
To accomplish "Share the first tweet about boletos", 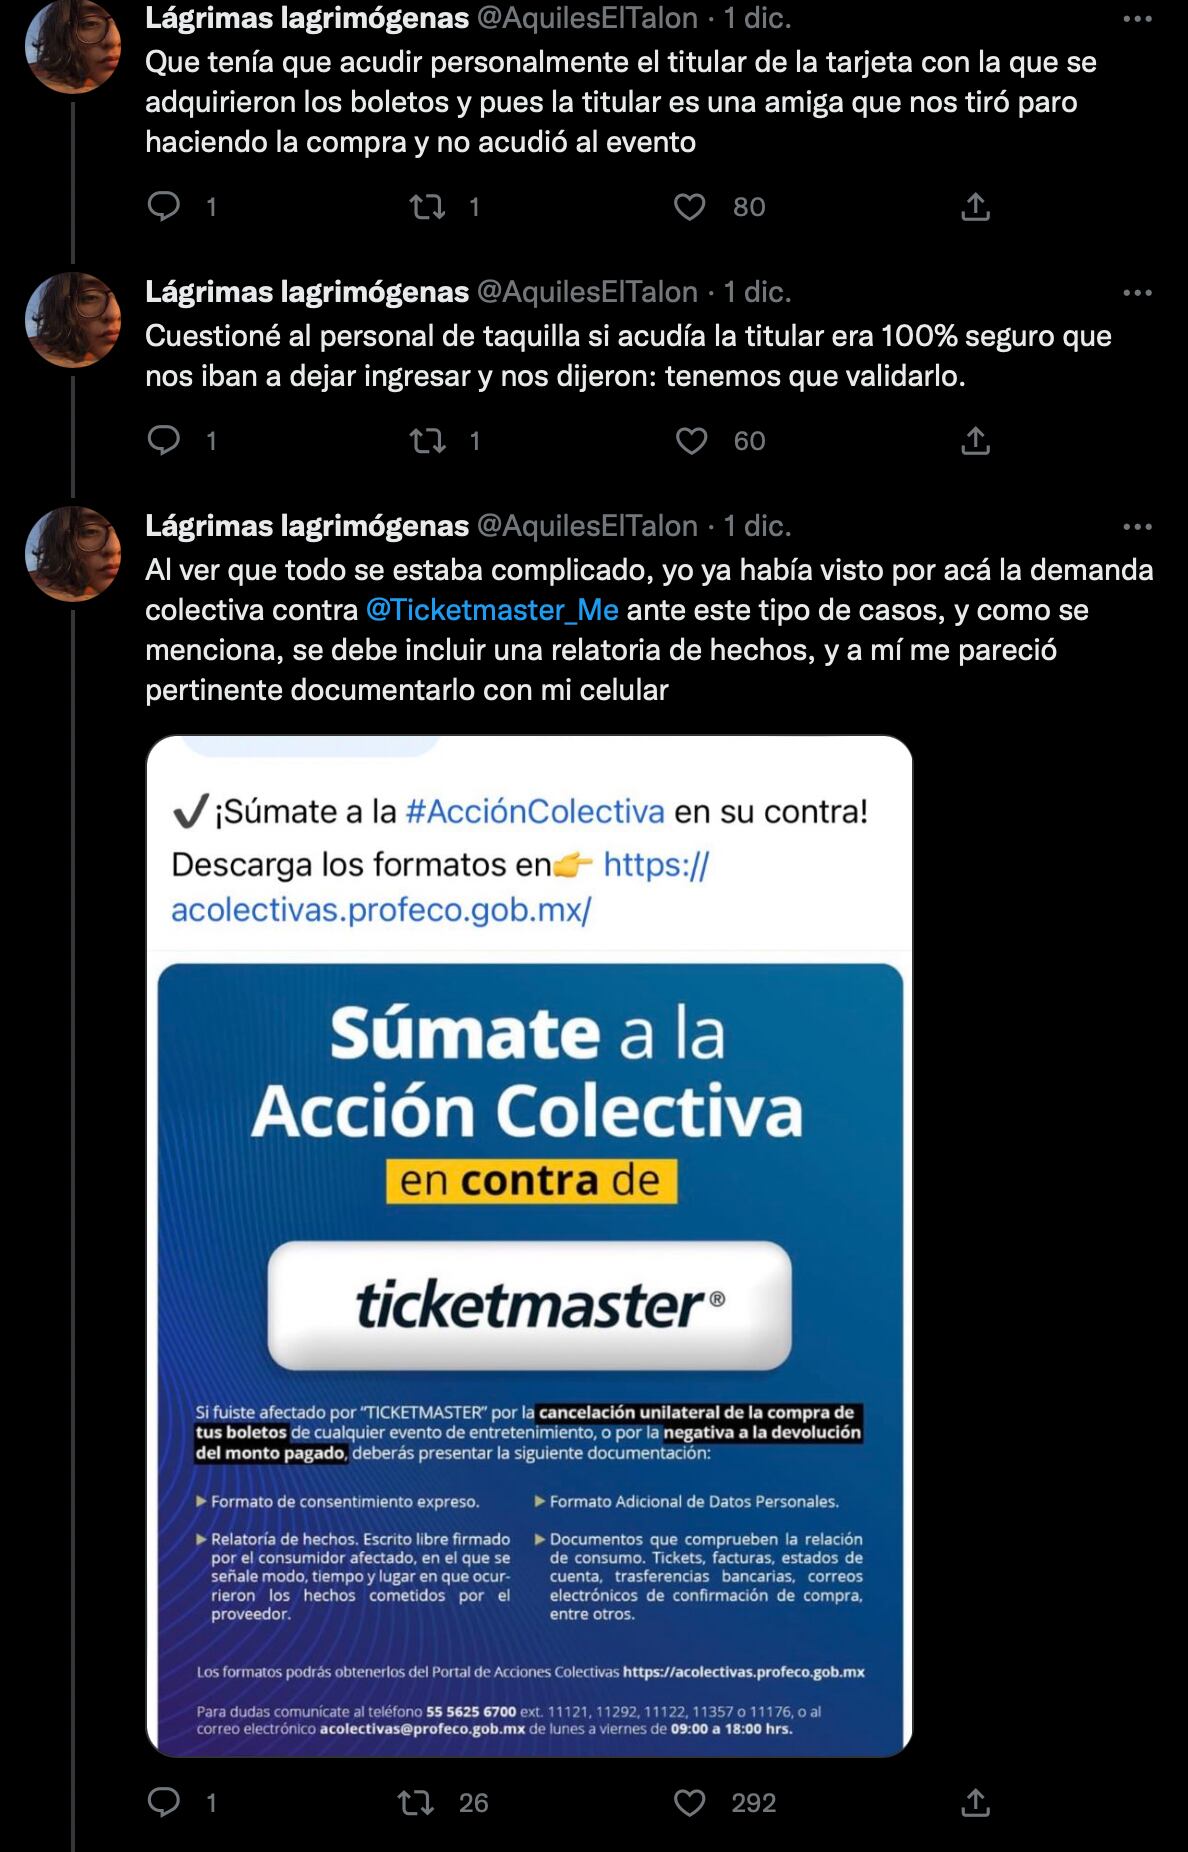I will tap(975, 207).
